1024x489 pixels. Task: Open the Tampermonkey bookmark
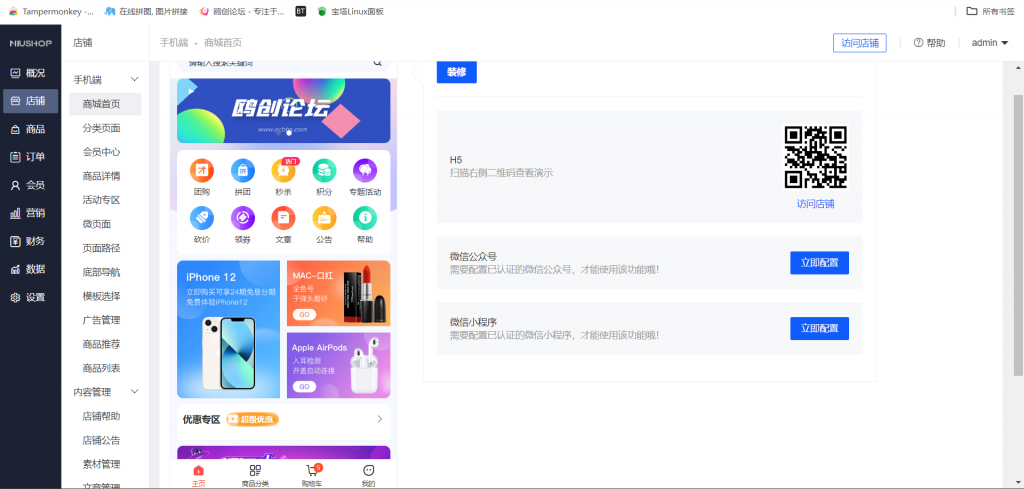(51, 11)
